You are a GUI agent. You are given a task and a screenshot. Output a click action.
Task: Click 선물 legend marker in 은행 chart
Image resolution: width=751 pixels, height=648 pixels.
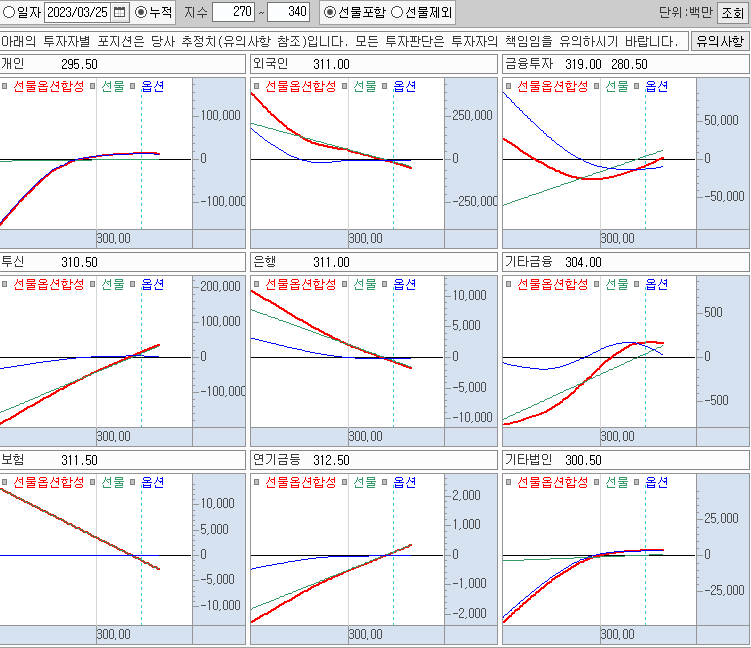pyautogui.click(x=343, y=285)
